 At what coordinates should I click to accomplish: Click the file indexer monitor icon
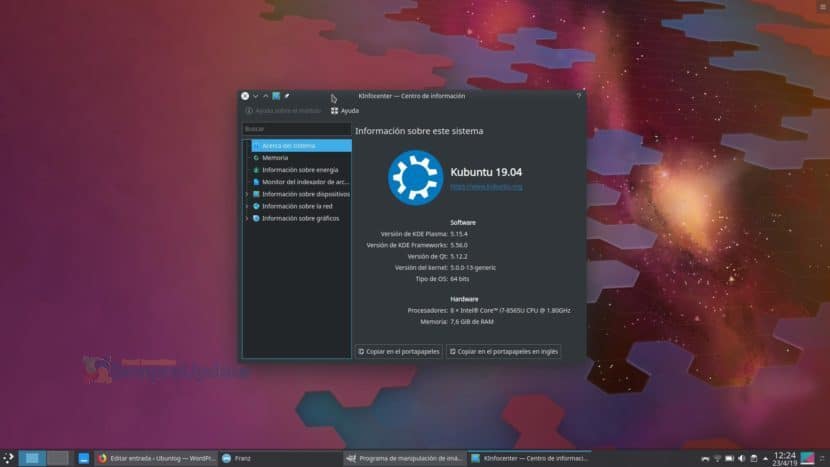point(256,182)
